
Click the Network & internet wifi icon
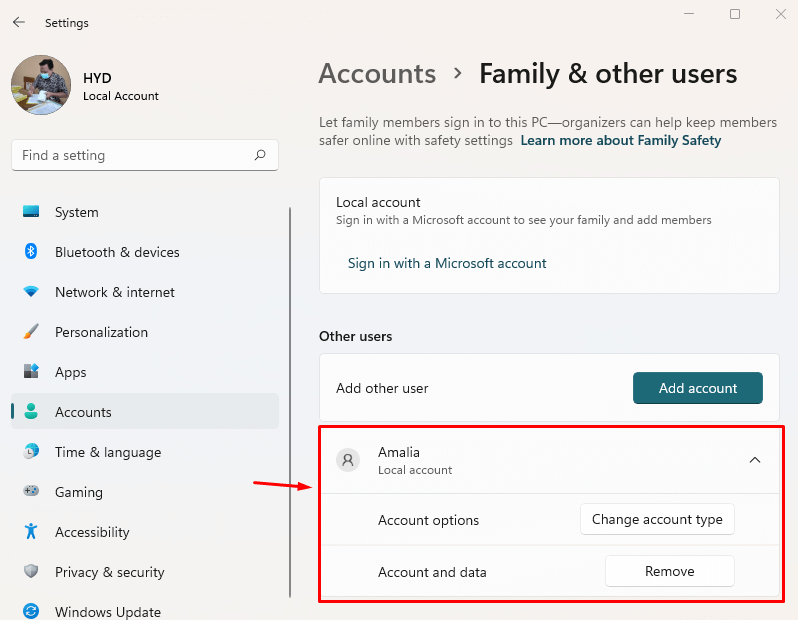[x=31, y=292]
